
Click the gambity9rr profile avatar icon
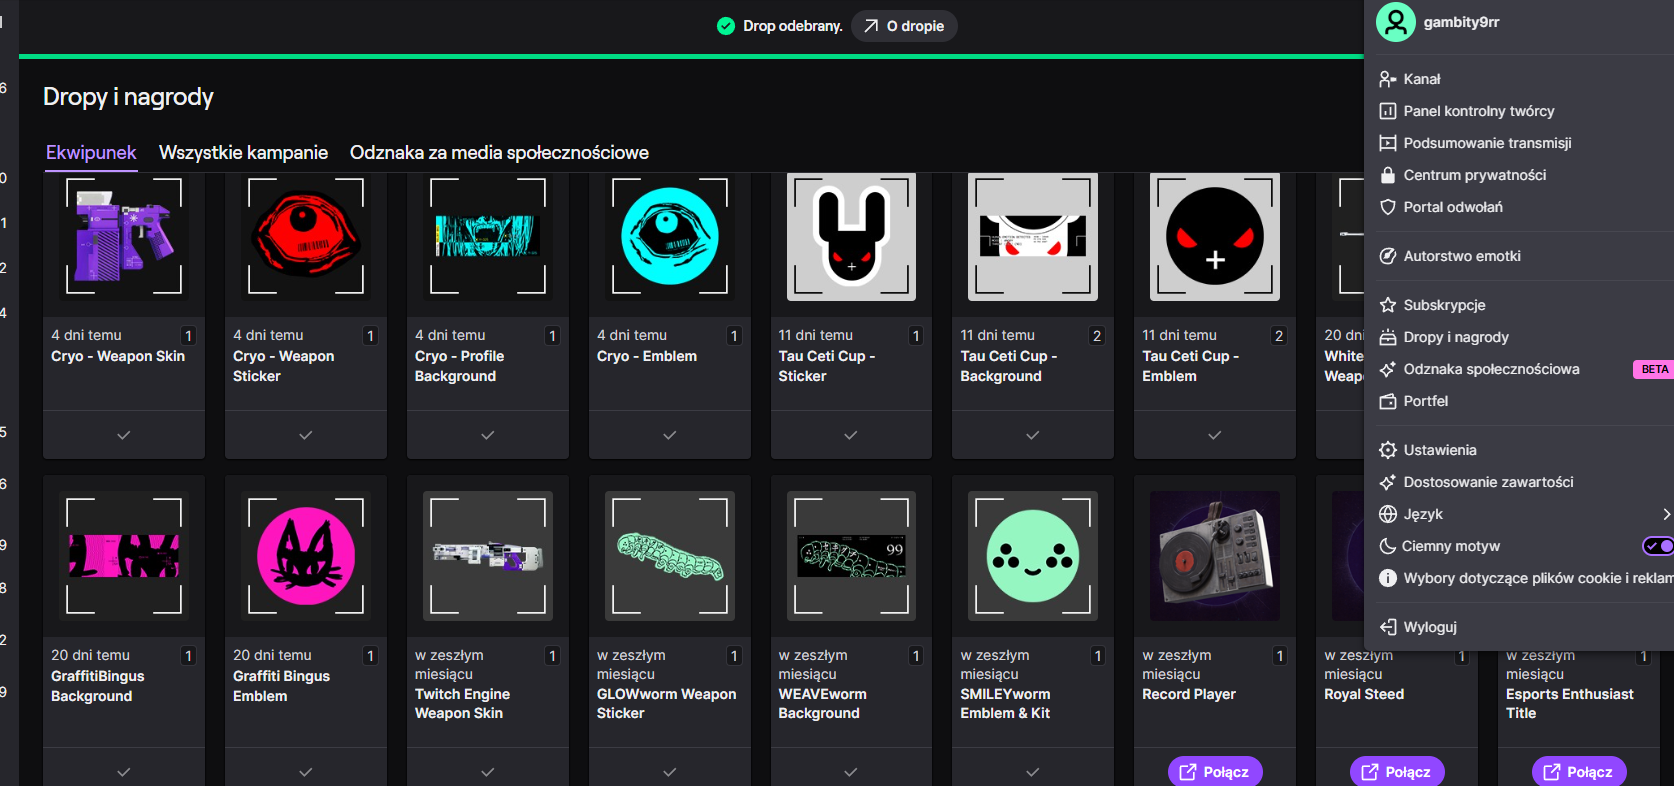pyautogui.click(x=1395, y=22)
